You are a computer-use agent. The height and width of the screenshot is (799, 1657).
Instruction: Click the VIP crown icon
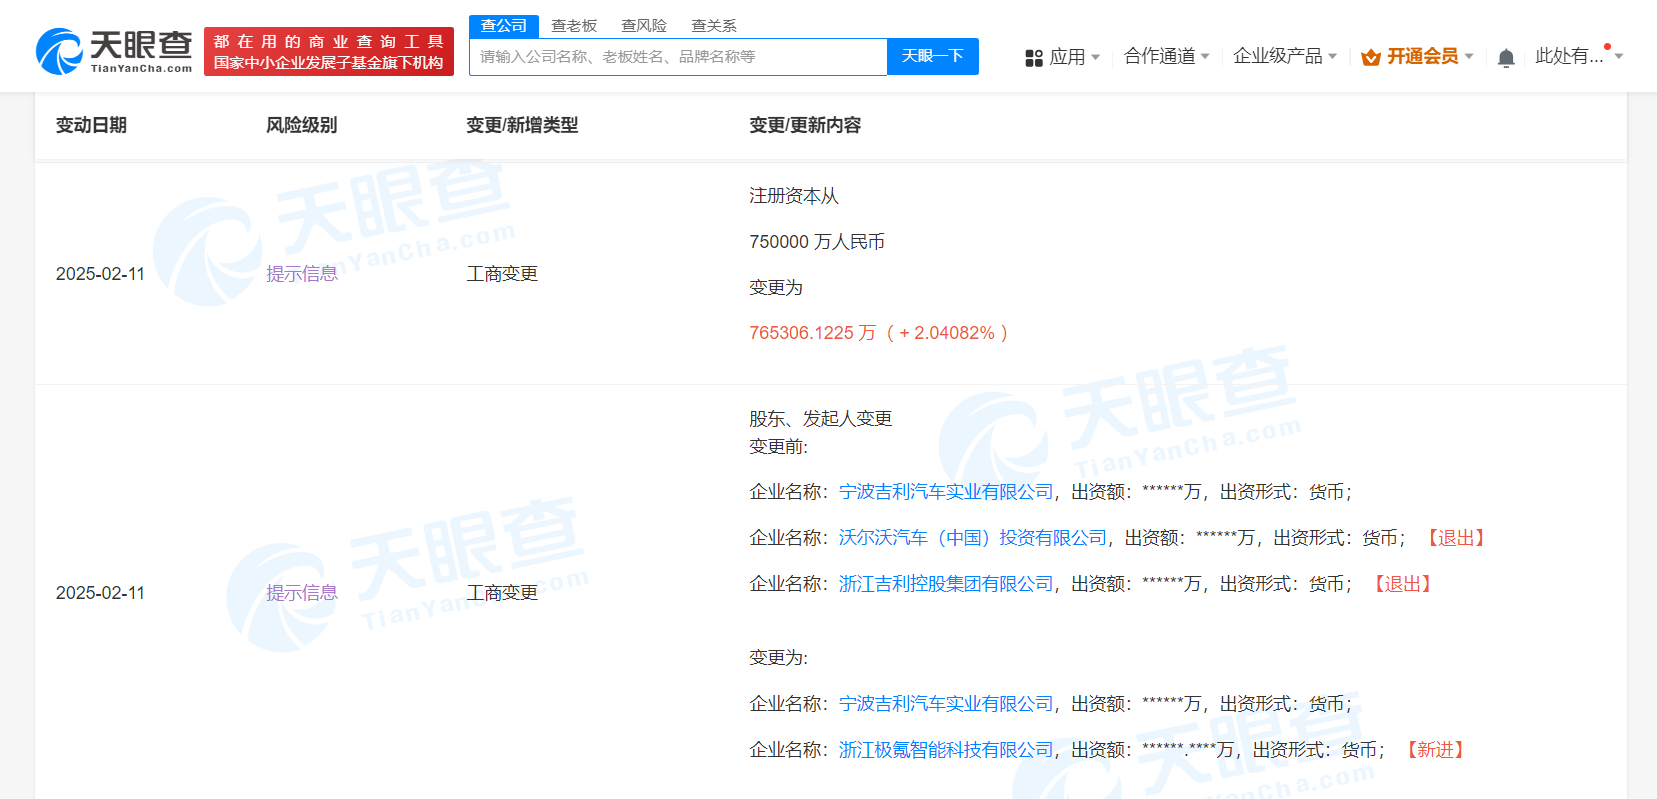tap(1371, 58)
